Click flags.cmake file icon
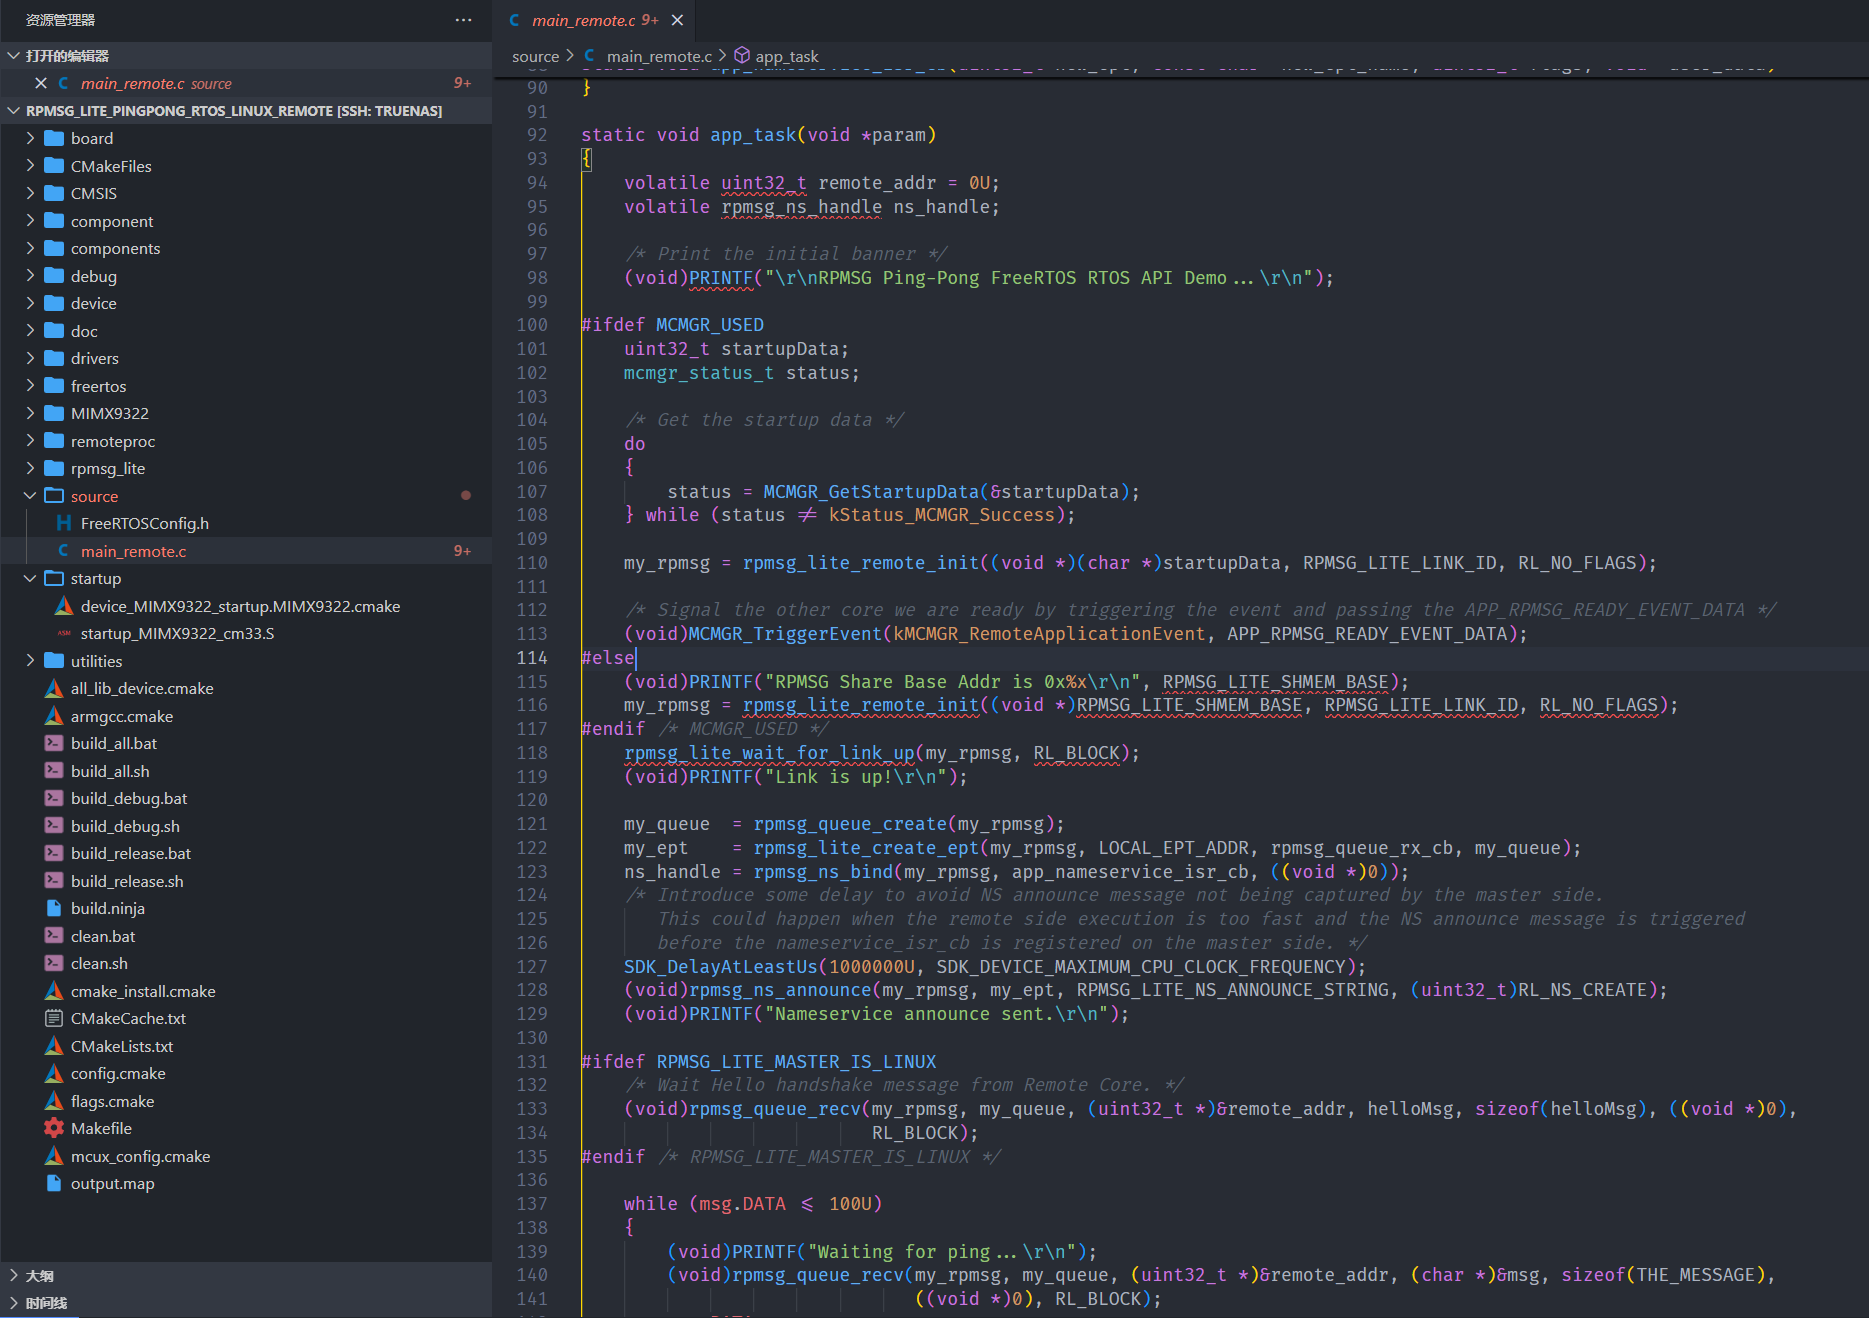1869x1318 pixels. (x=54, y=1101)
